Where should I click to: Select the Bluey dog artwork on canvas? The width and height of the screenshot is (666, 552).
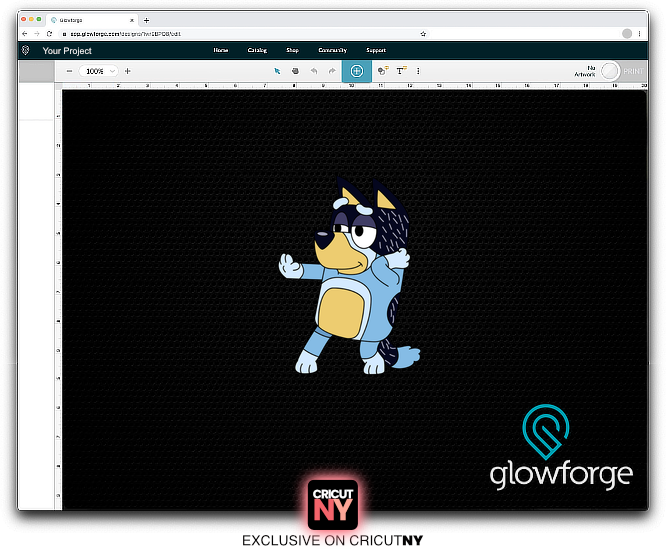point(349,276)
